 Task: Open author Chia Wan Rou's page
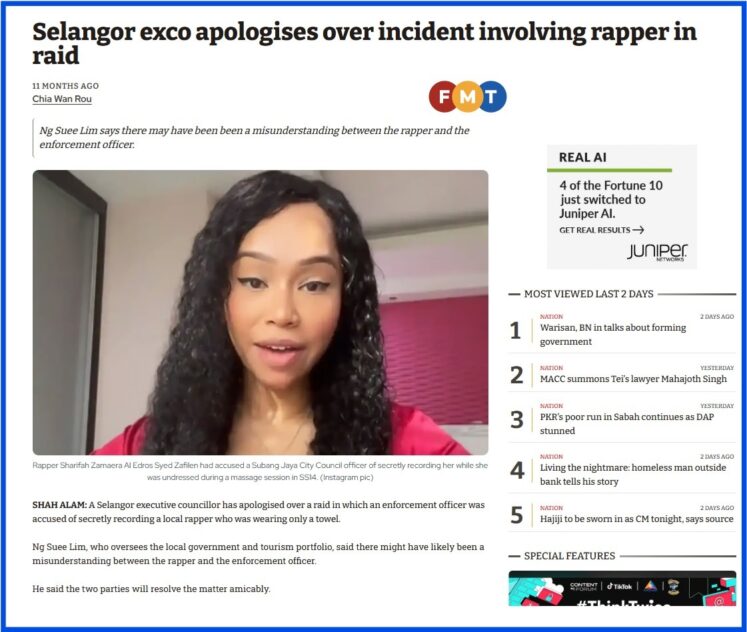[x=62, y=99]
